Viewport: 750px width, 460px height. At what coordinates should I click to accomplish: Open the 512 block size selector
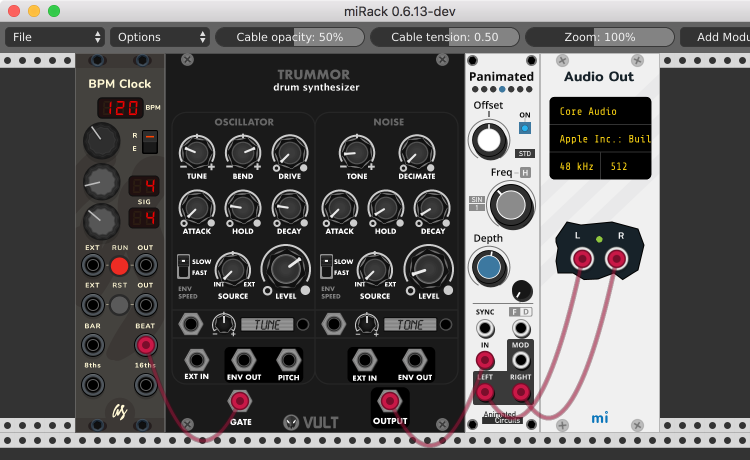(626, 166)
